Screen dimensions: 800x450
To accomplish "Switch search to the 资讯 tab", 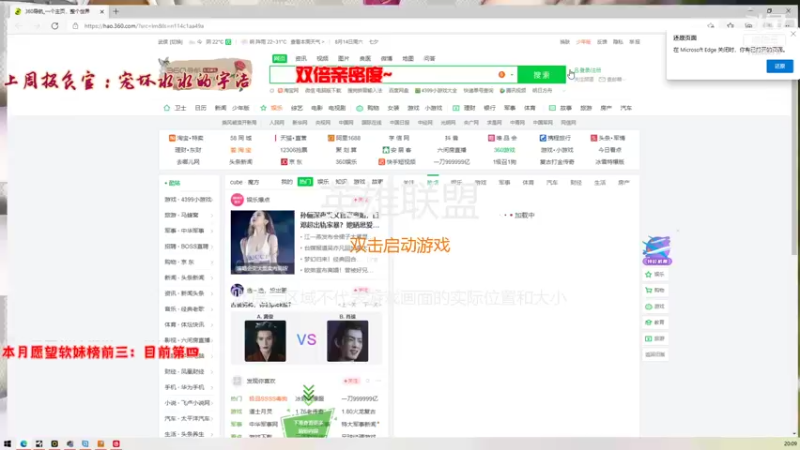I will 301,59.
